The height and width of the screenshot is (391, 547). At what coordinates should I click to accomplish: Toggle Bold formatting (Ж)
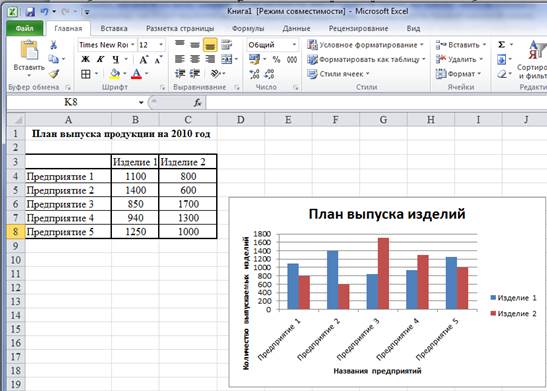tap(85, 59)
